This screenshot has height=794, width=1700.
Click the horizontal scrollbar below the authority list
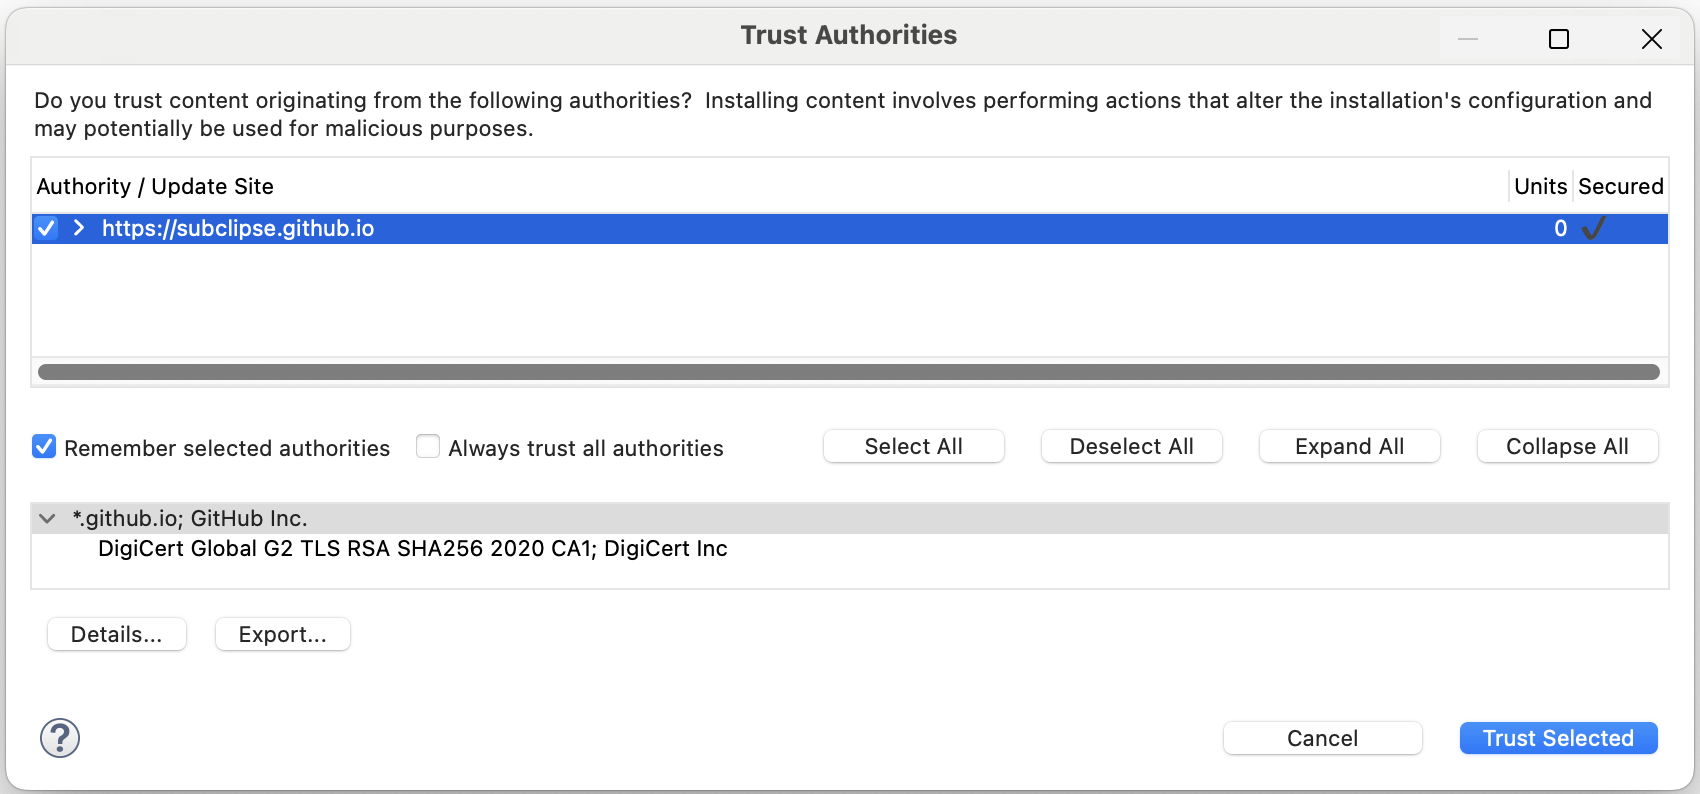(850, 371)
